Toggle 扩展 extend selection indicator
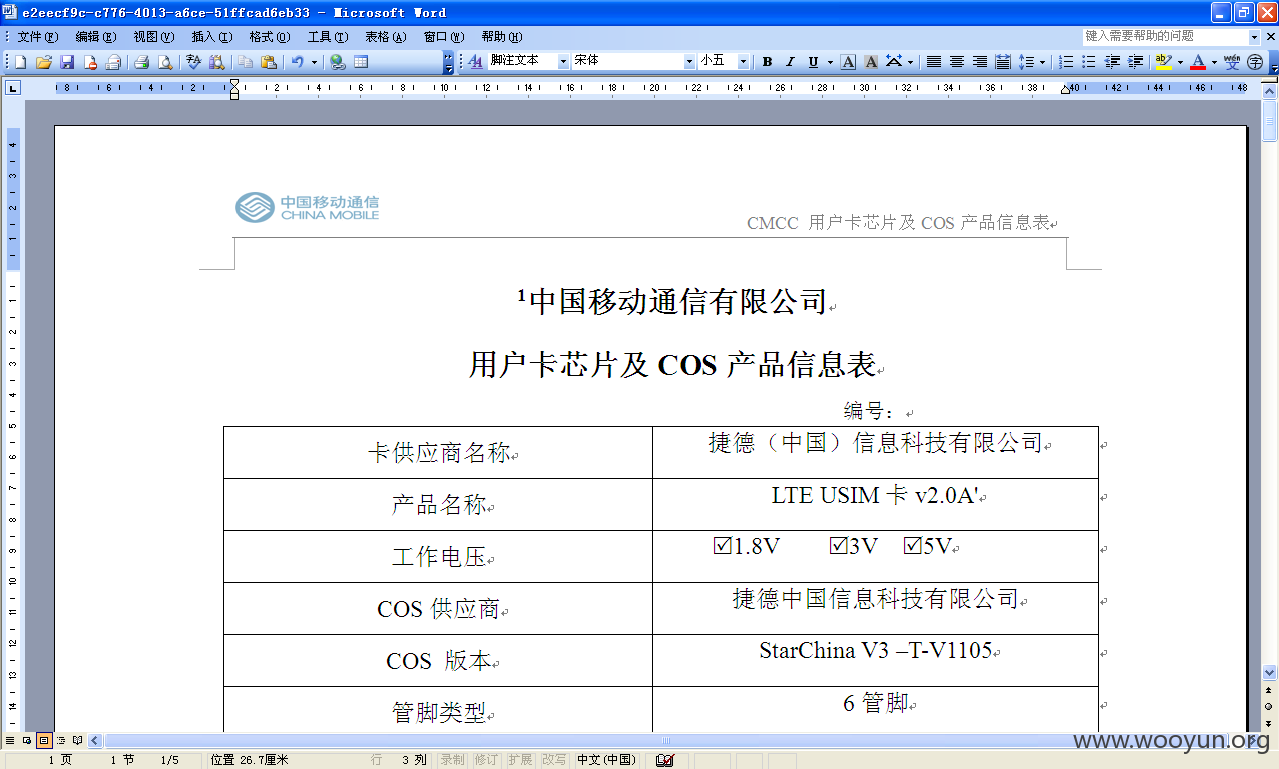Screen dimensions: 1279x769 (x=519, y=760)
